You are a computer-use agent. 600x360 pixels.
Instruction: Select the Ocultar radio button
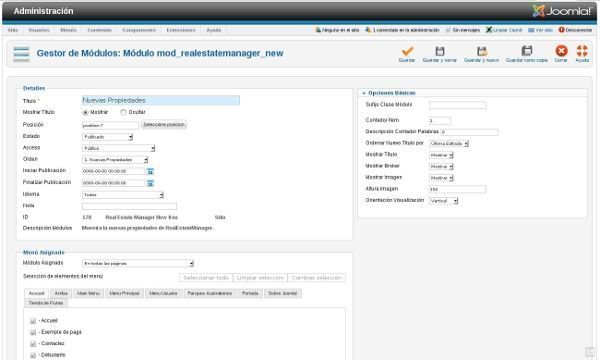[123, 112]
